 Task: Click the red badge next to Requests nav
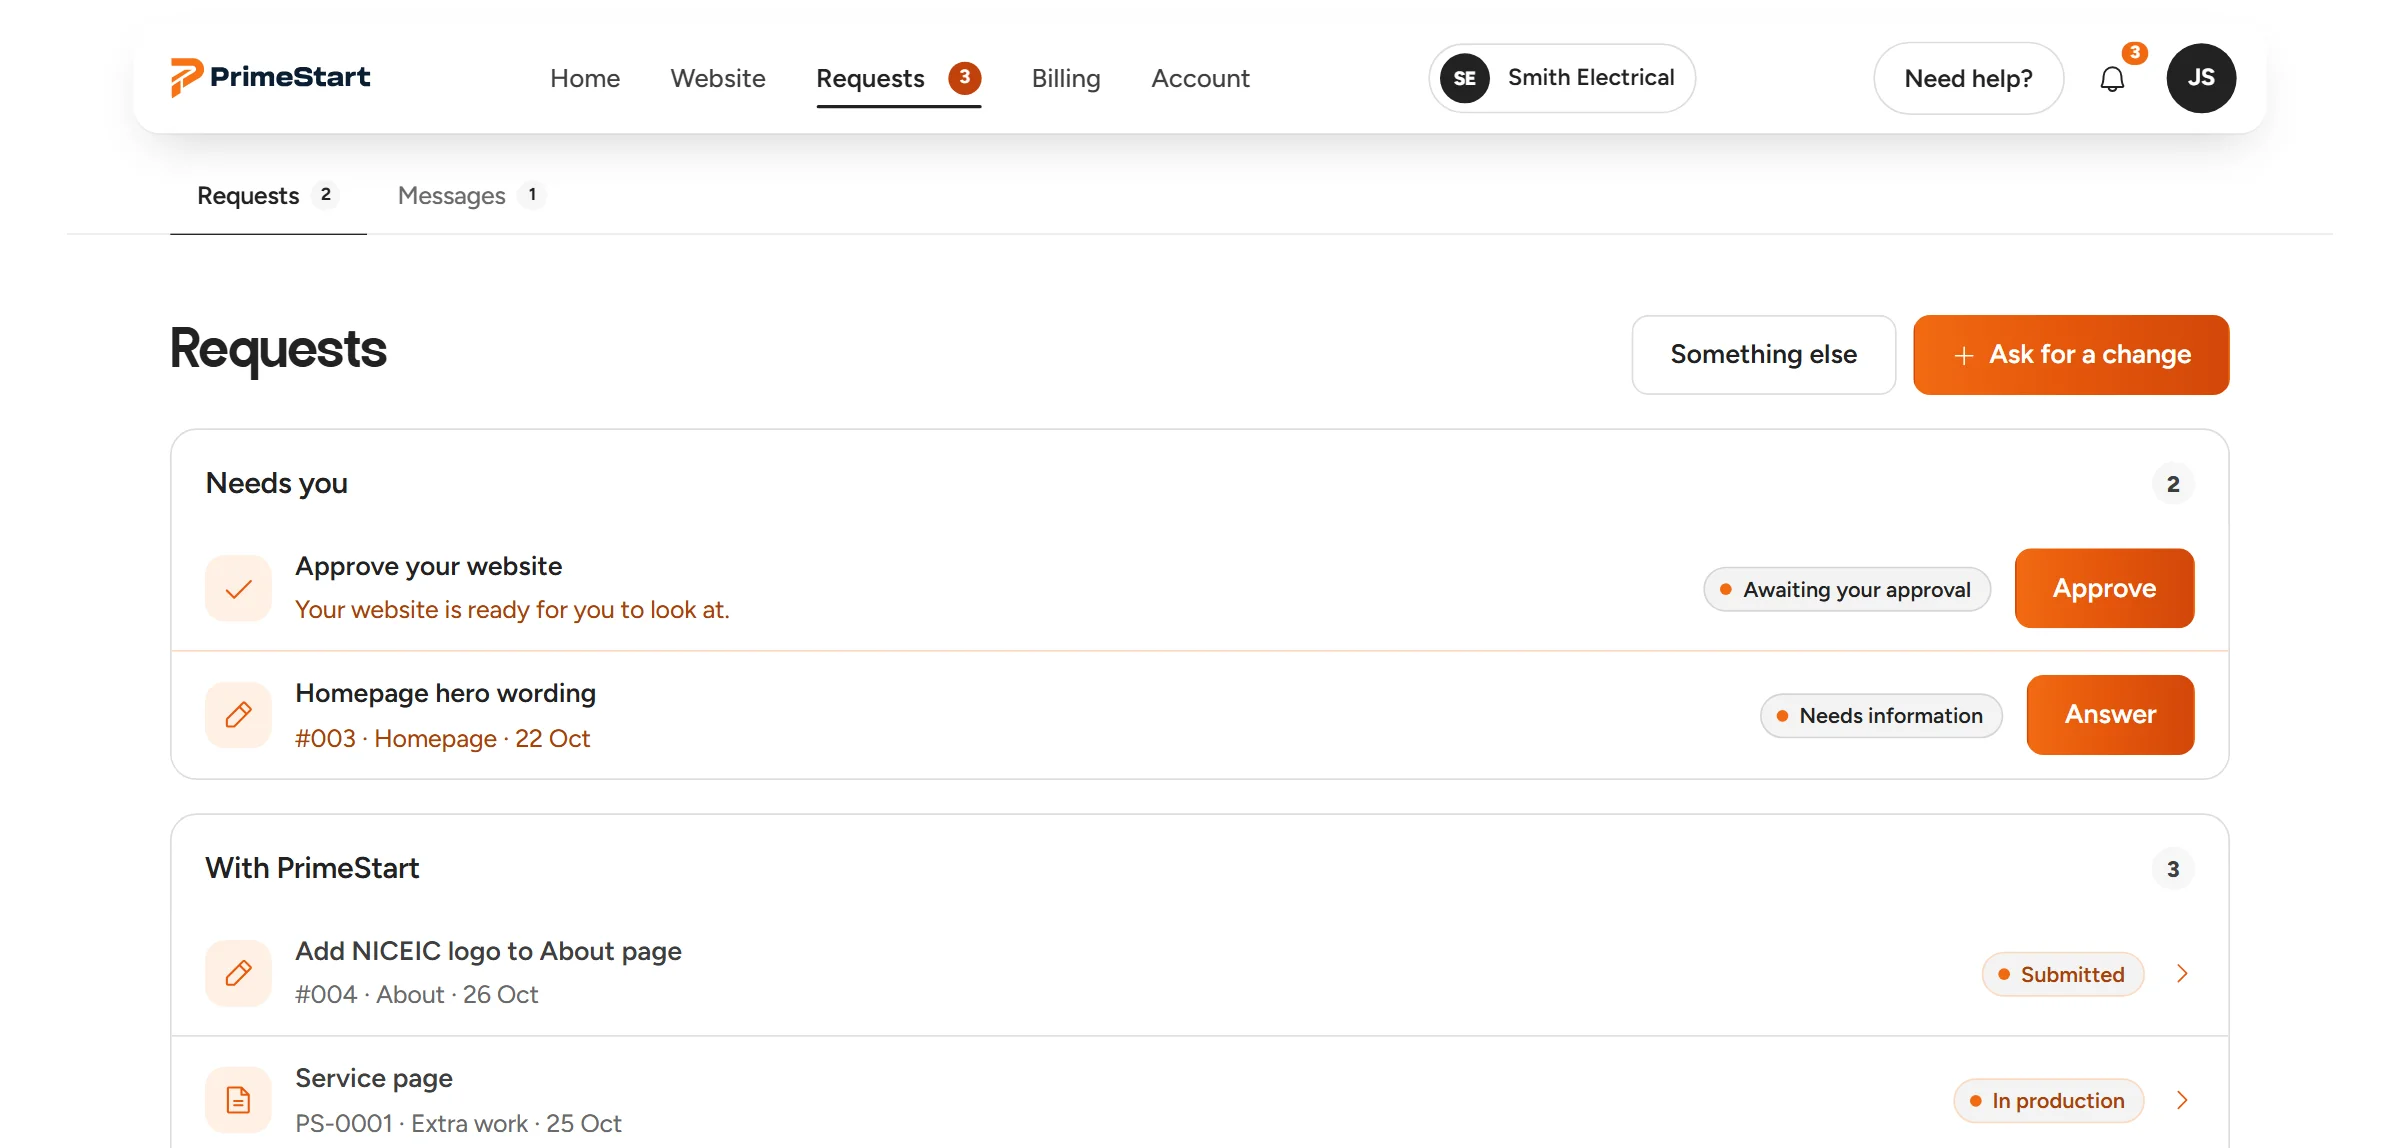[964, 77]
